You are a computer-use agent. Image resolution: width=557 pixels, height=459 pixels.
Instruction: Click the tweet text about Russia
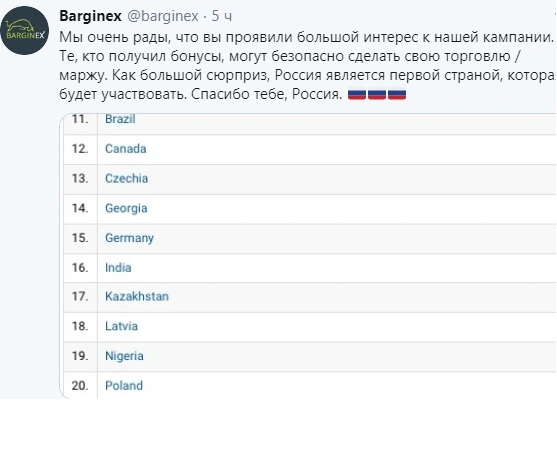pyautogui.click(x=307, y=65)
